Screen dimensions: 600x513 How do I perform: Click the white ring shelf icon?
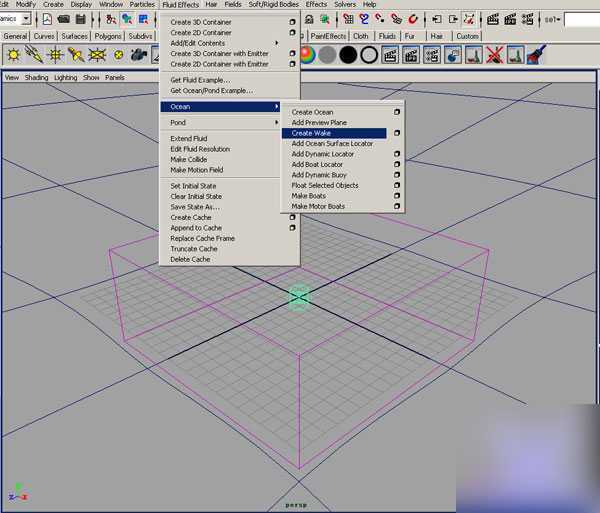tap(369, 55)
